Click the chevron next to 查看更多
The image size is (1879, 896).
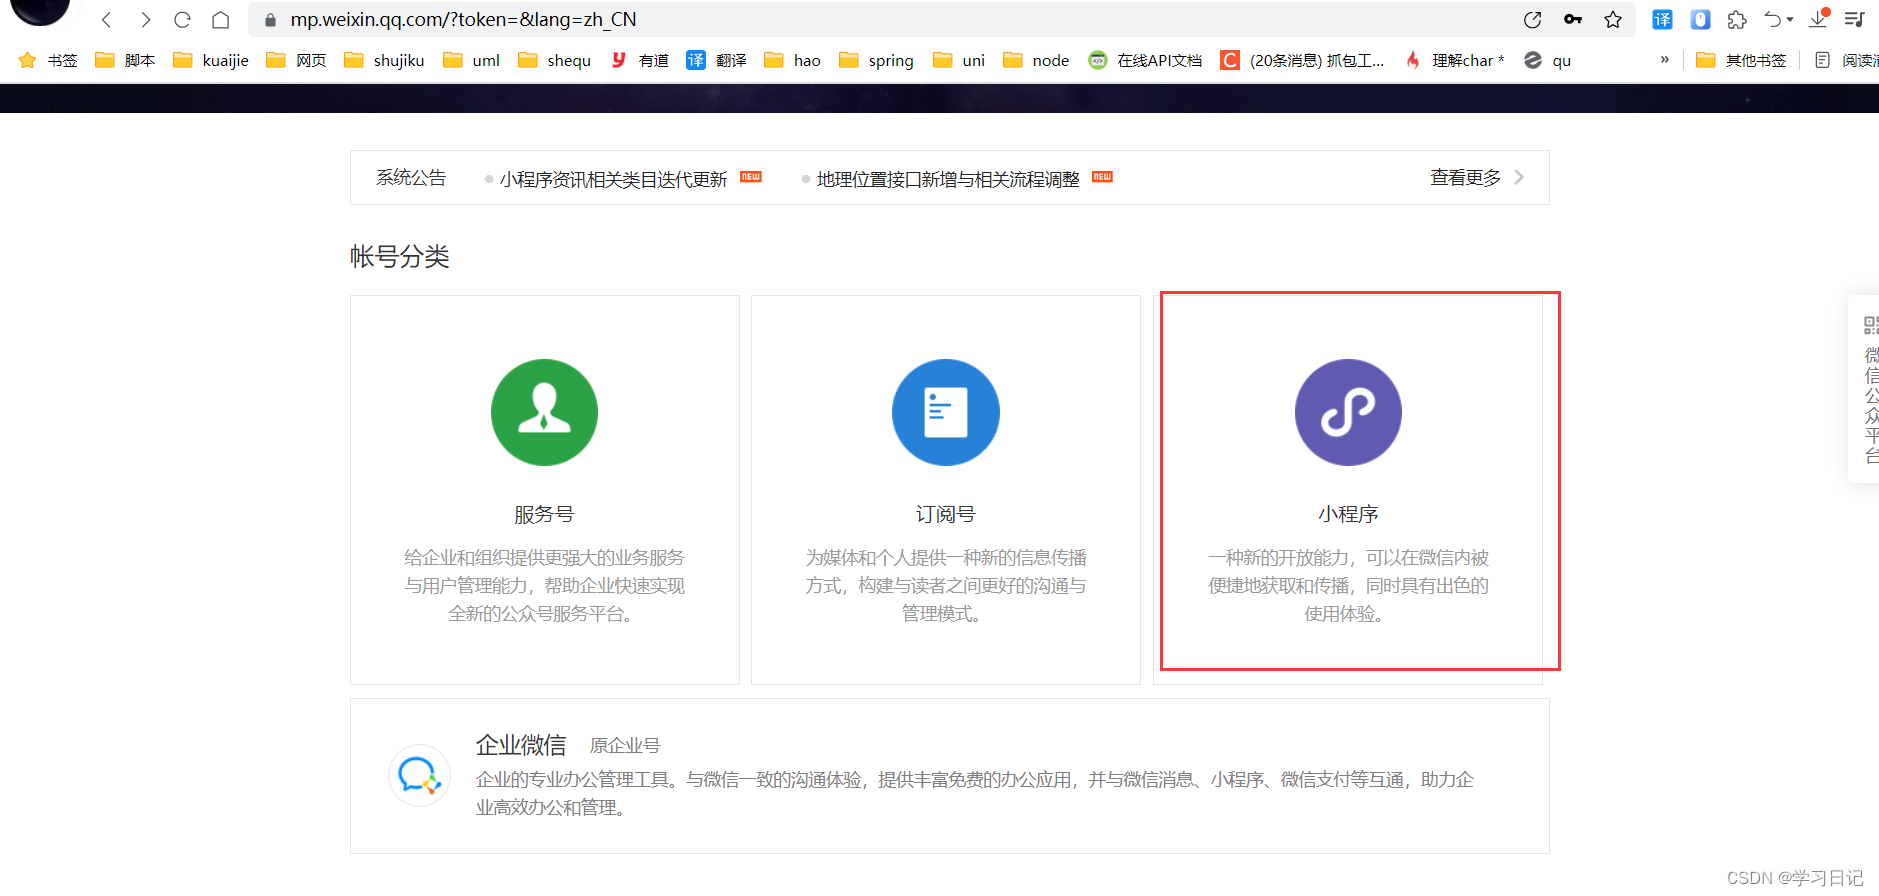point(1519,178)
